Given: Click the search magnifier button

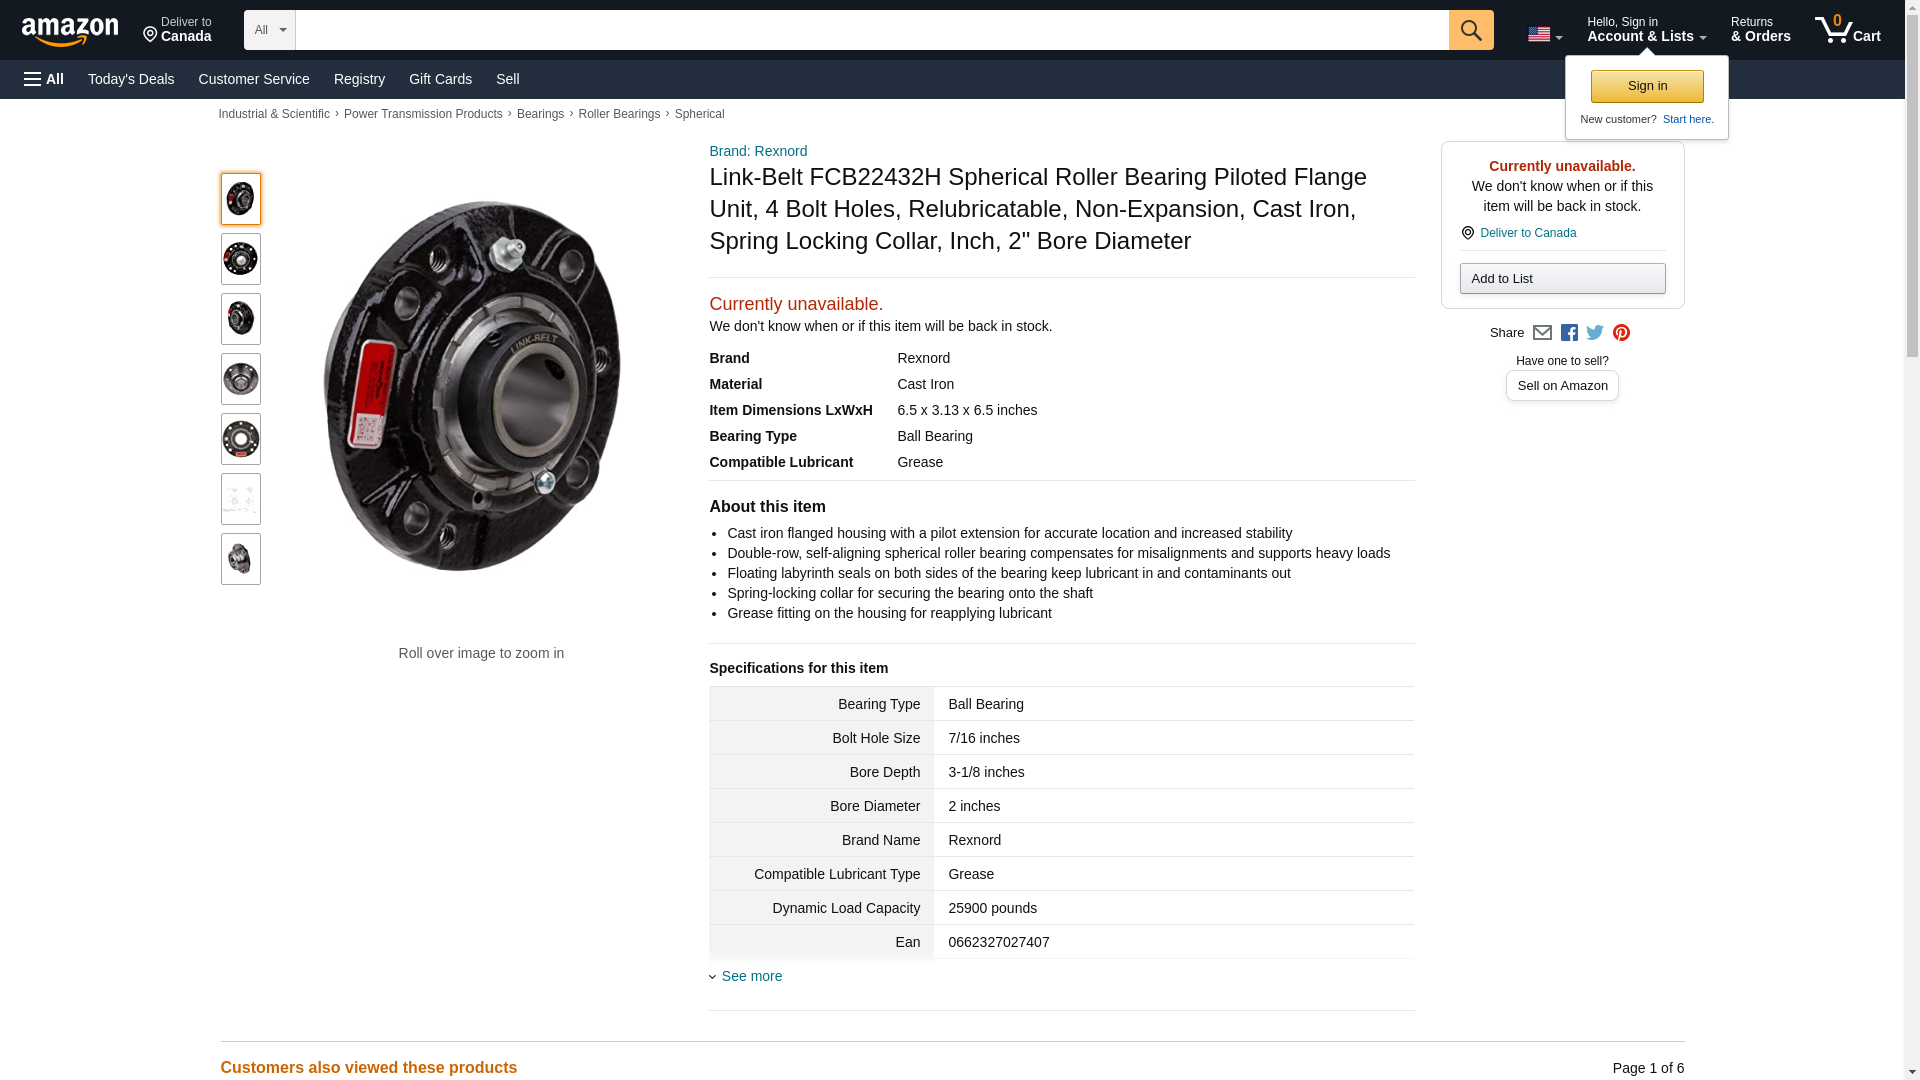Looking at the screenshot, I should (1470, 30).
